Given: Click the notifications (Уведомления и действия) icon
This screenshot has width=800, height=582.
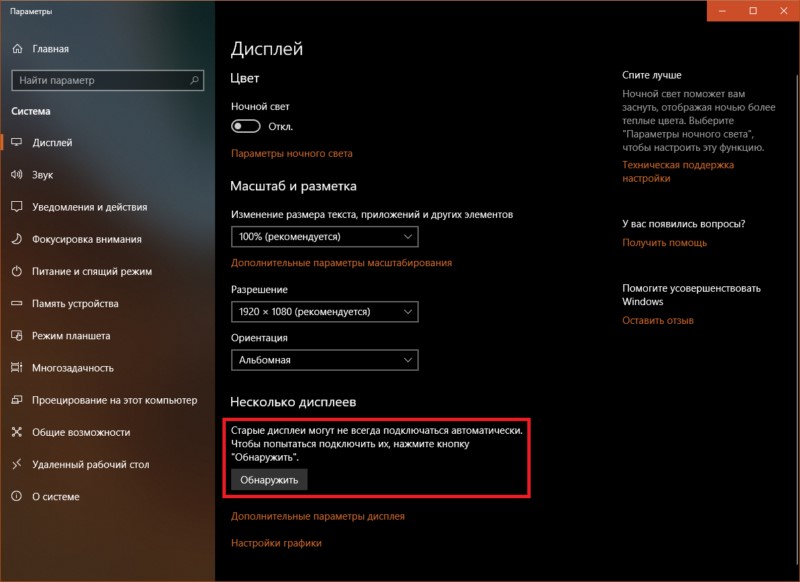Looking at the screenshot, I should [17, 207].
